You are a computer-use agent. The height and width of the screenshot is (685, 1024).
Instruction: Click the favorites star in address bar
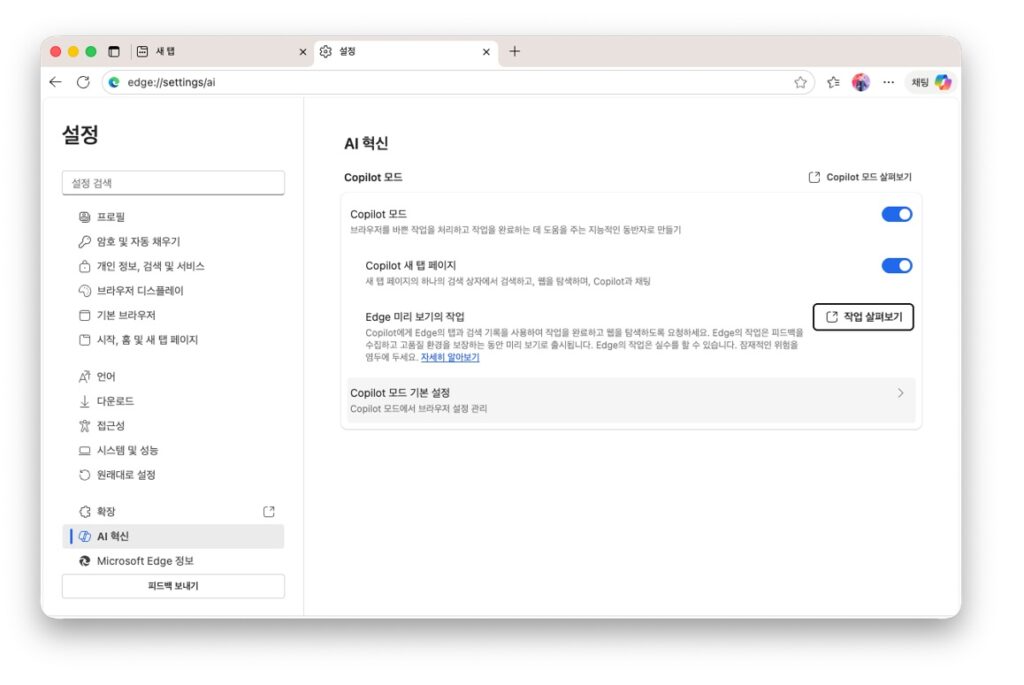point(800,83)
